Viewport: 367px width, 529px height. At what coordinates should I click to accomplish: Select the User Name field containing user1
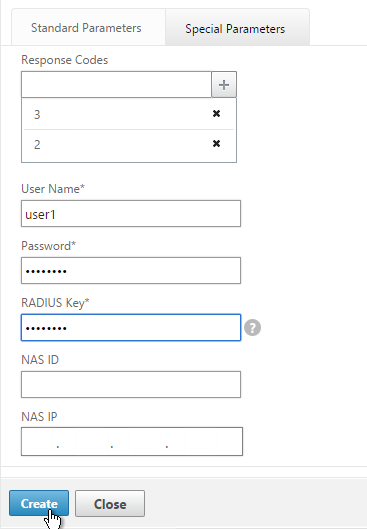click(x=131, y=214)
